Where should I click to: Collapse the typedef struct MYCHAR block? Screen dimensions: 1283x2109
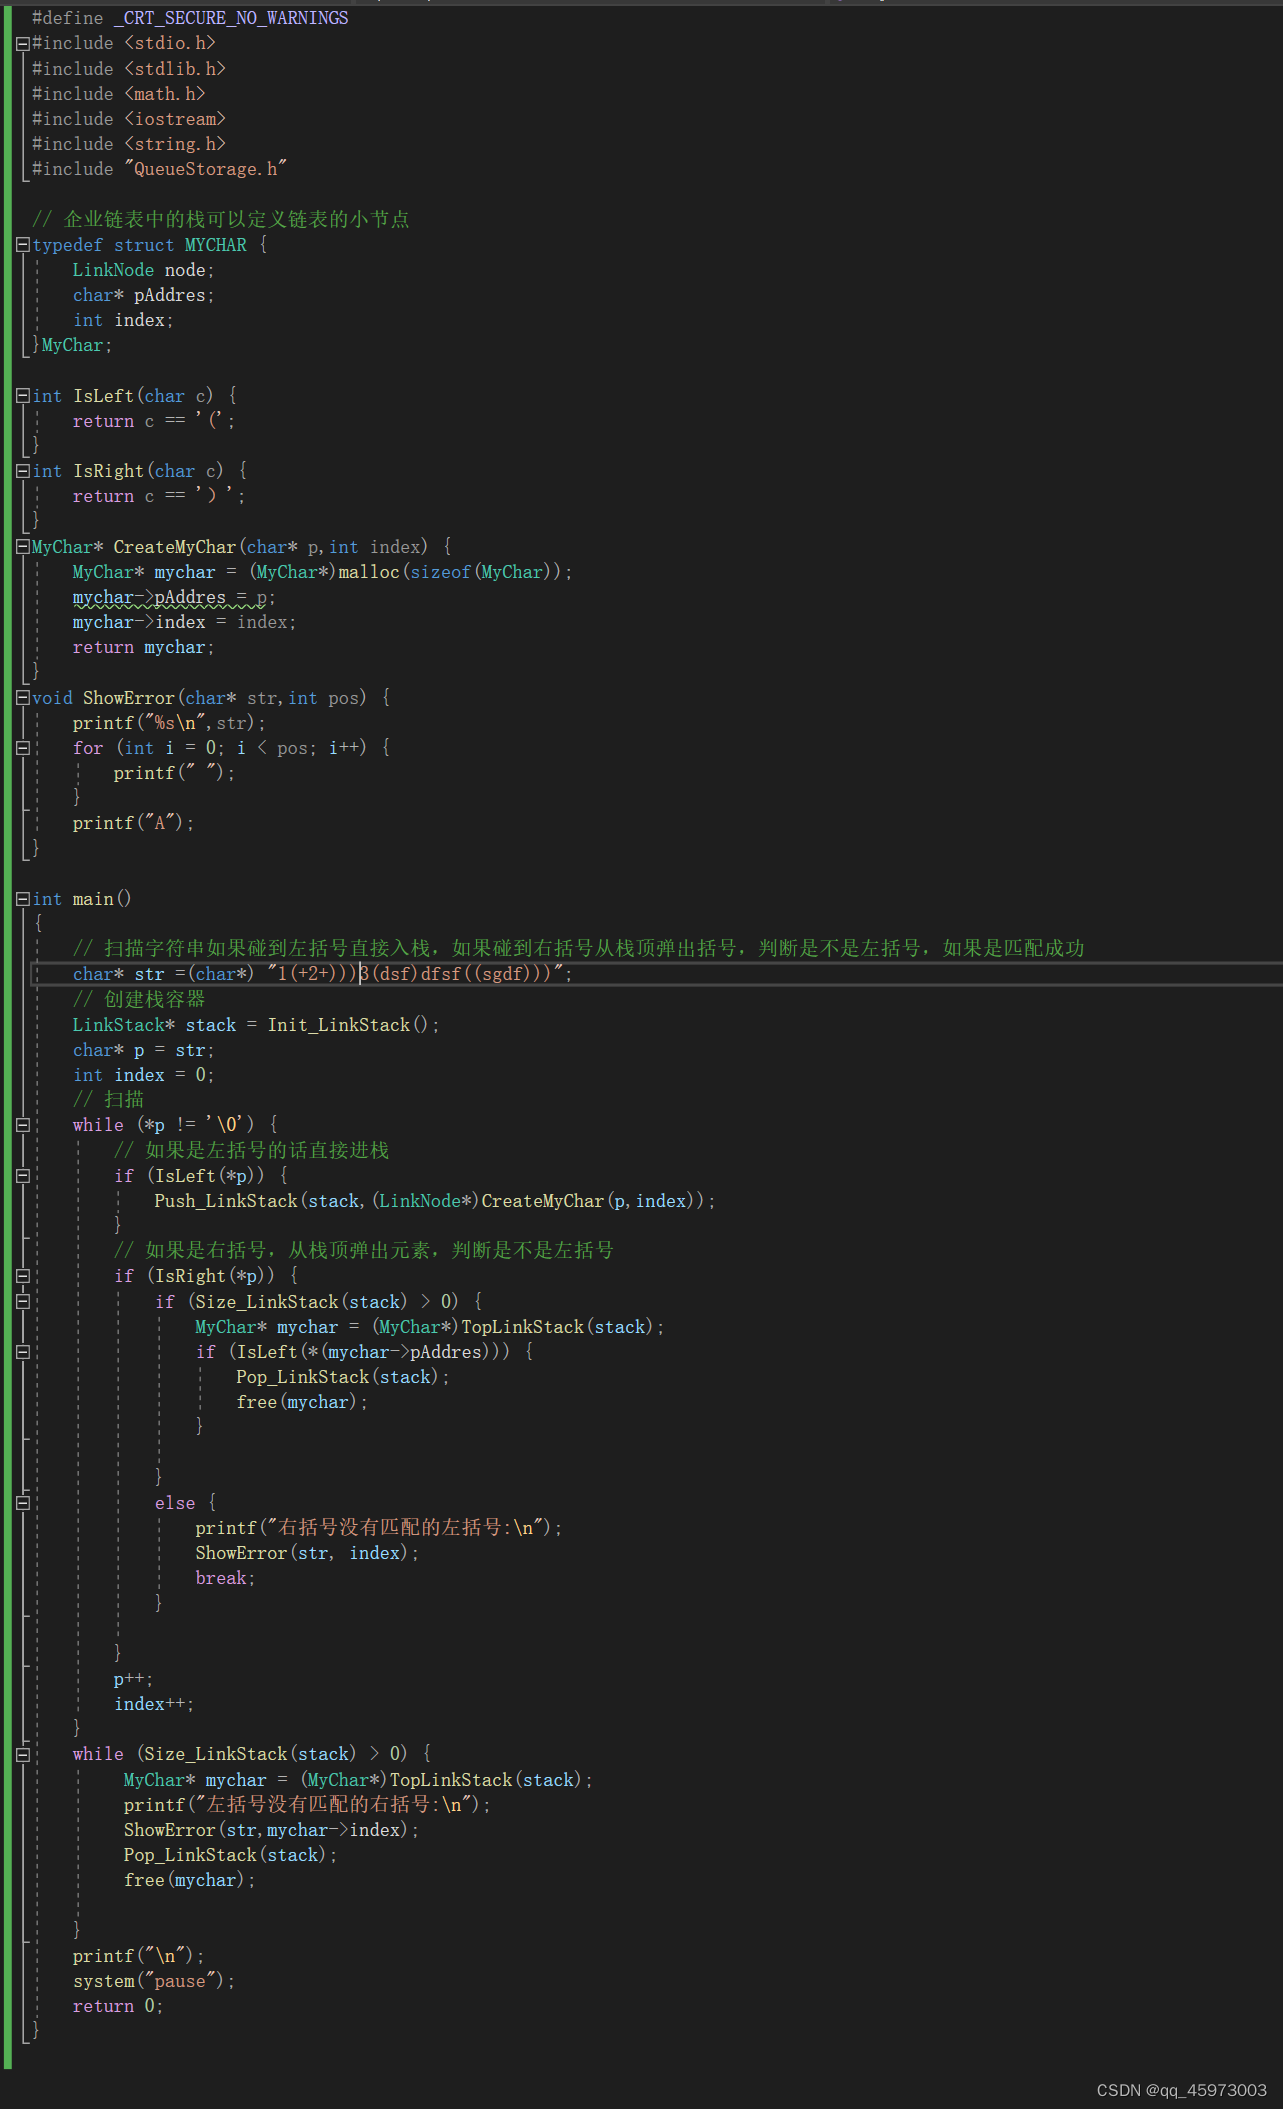pyautogui.click(x=23, y=245)
